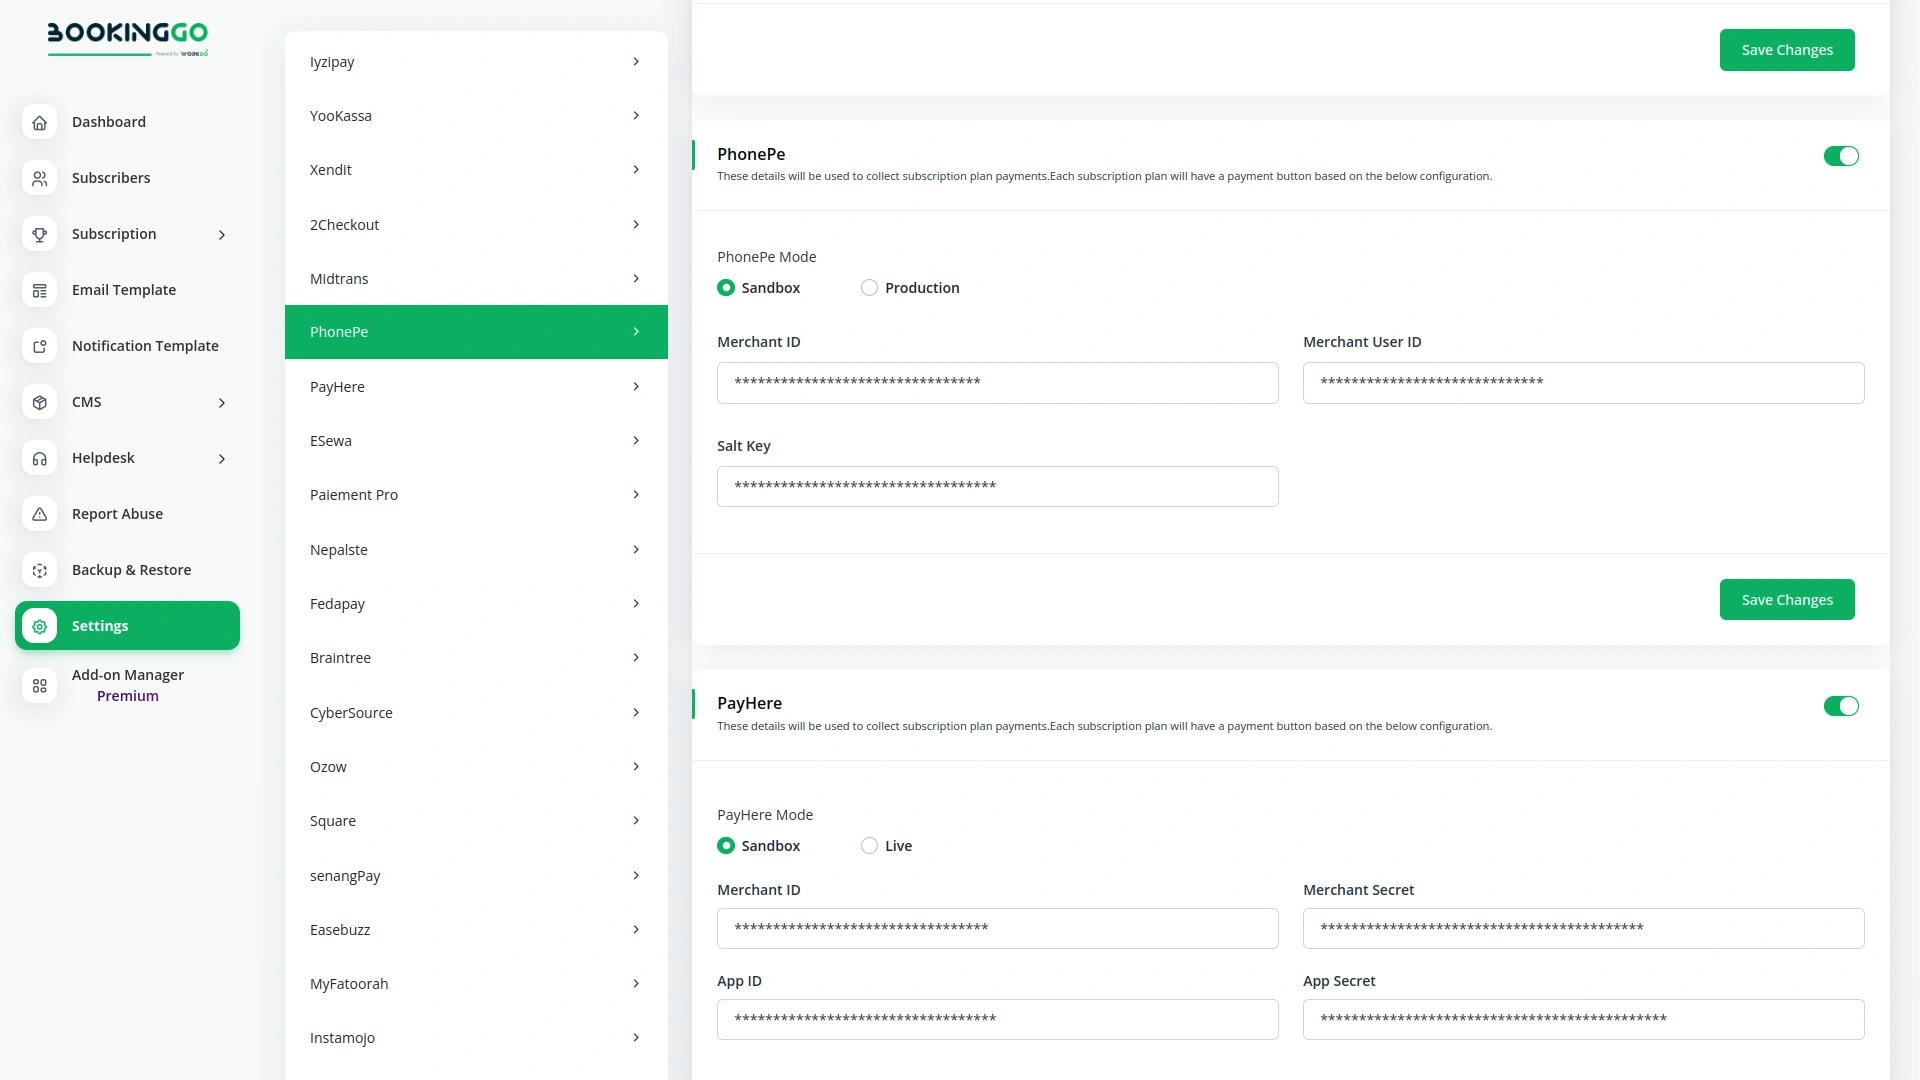Click the Report Abuse warning icon
1920x1080 pixels.
coord(40,514)
